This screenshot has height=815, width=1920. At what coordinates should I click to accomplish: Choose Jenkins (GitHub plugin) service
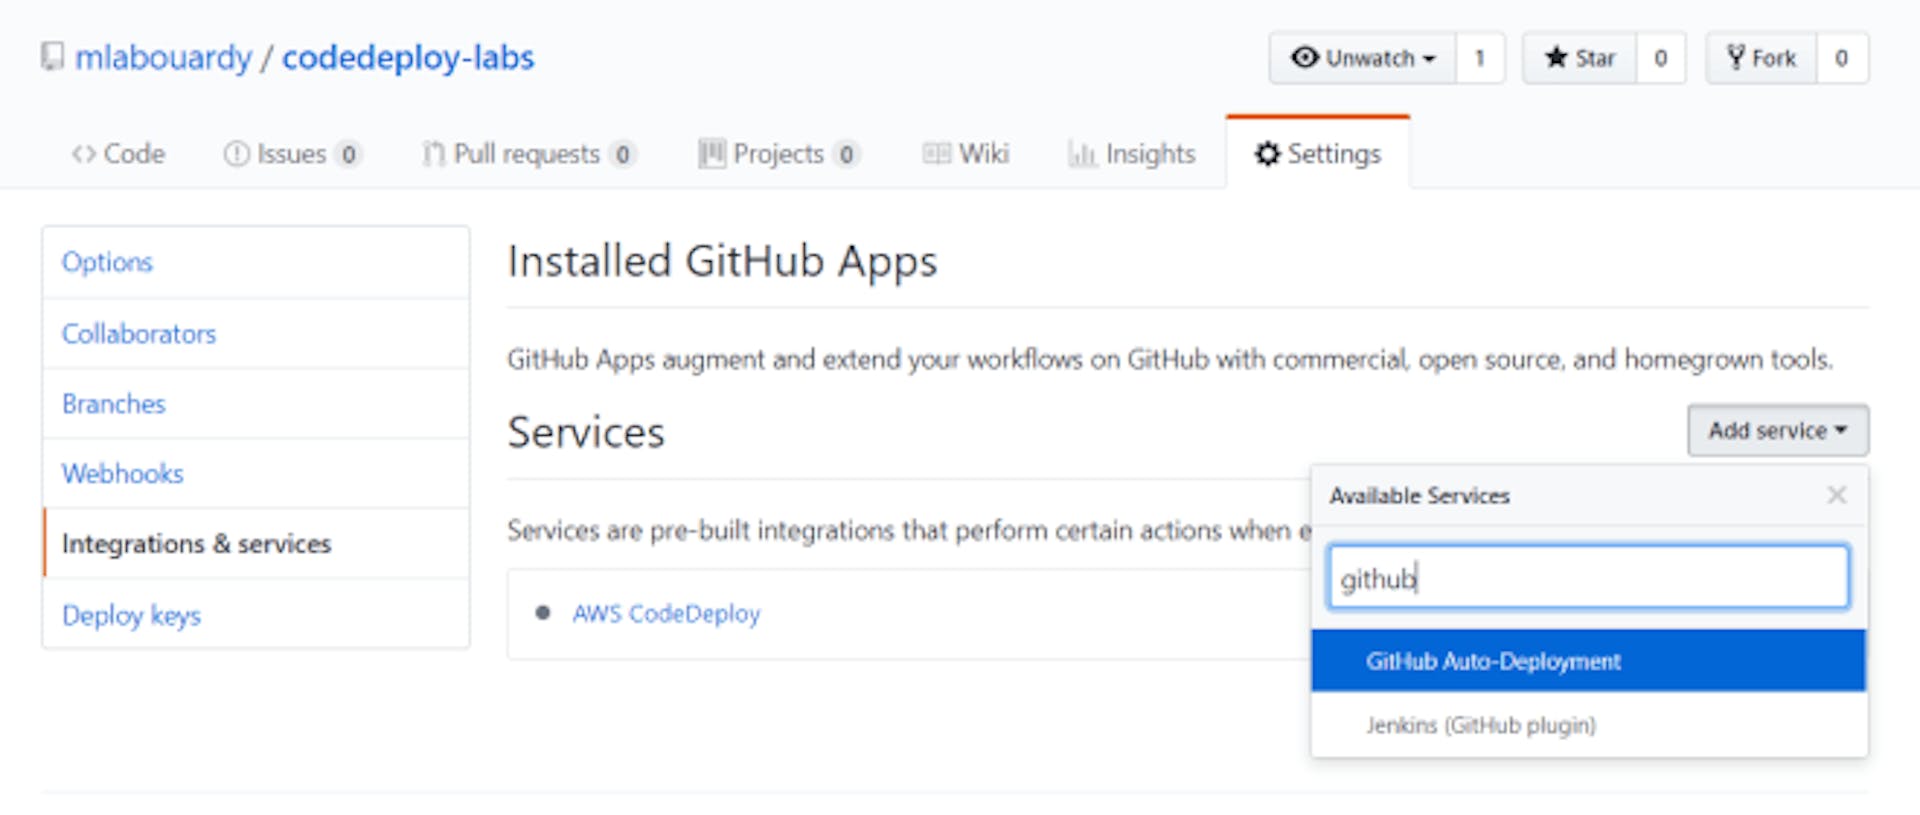[x=1588, y=725]
